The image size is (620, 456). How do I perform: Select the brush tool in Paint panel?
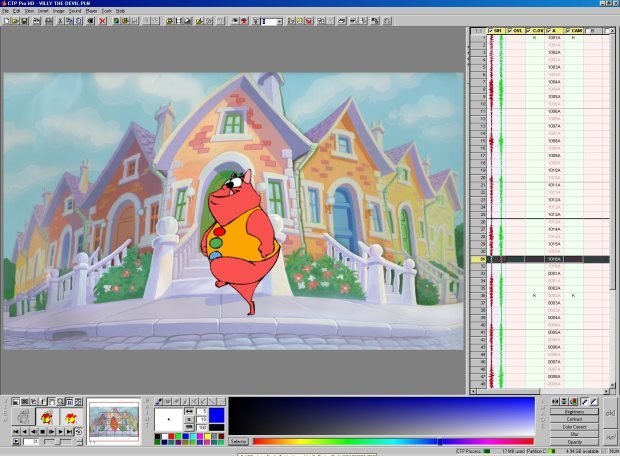pos(159,401)
